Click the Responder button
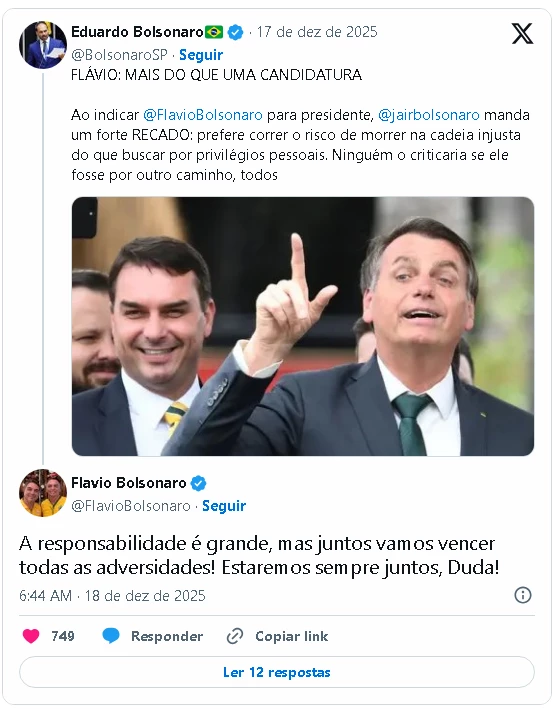 point(167,636)
